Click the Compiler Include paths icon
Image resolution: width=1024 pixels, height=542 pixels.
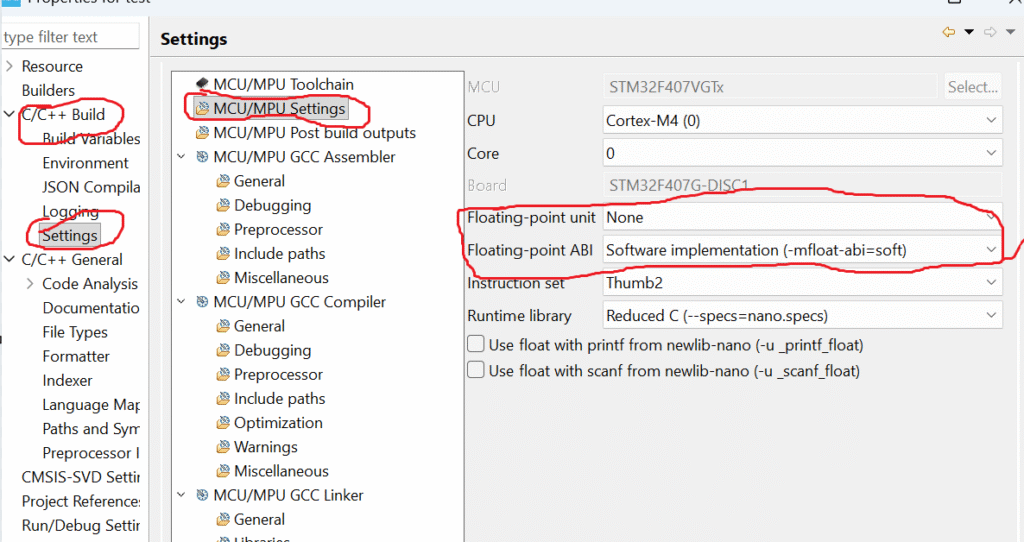pyautogui.click(x=223, y=398)
